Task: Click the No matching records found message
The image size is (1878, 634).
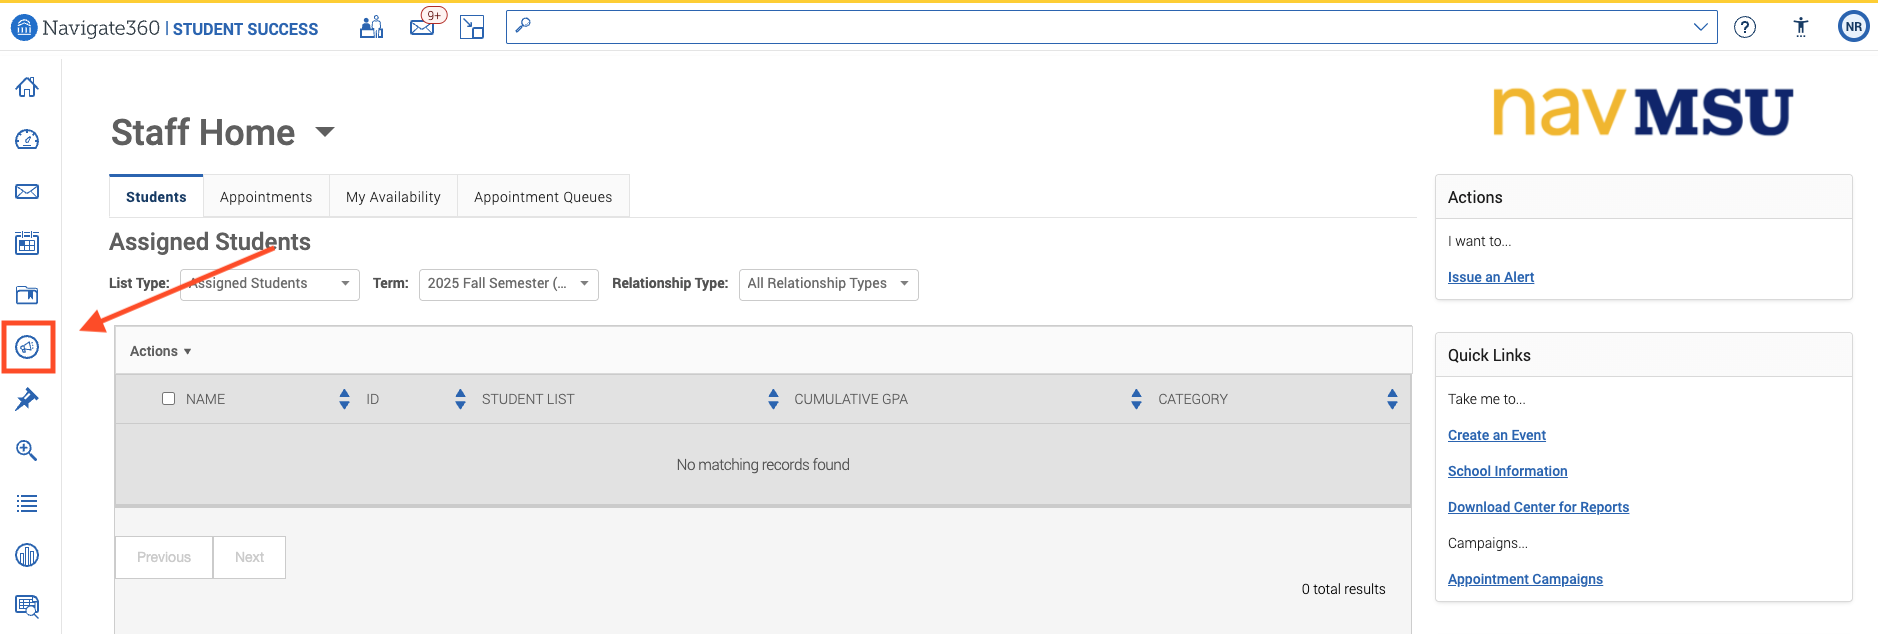Action: (763, 465)
